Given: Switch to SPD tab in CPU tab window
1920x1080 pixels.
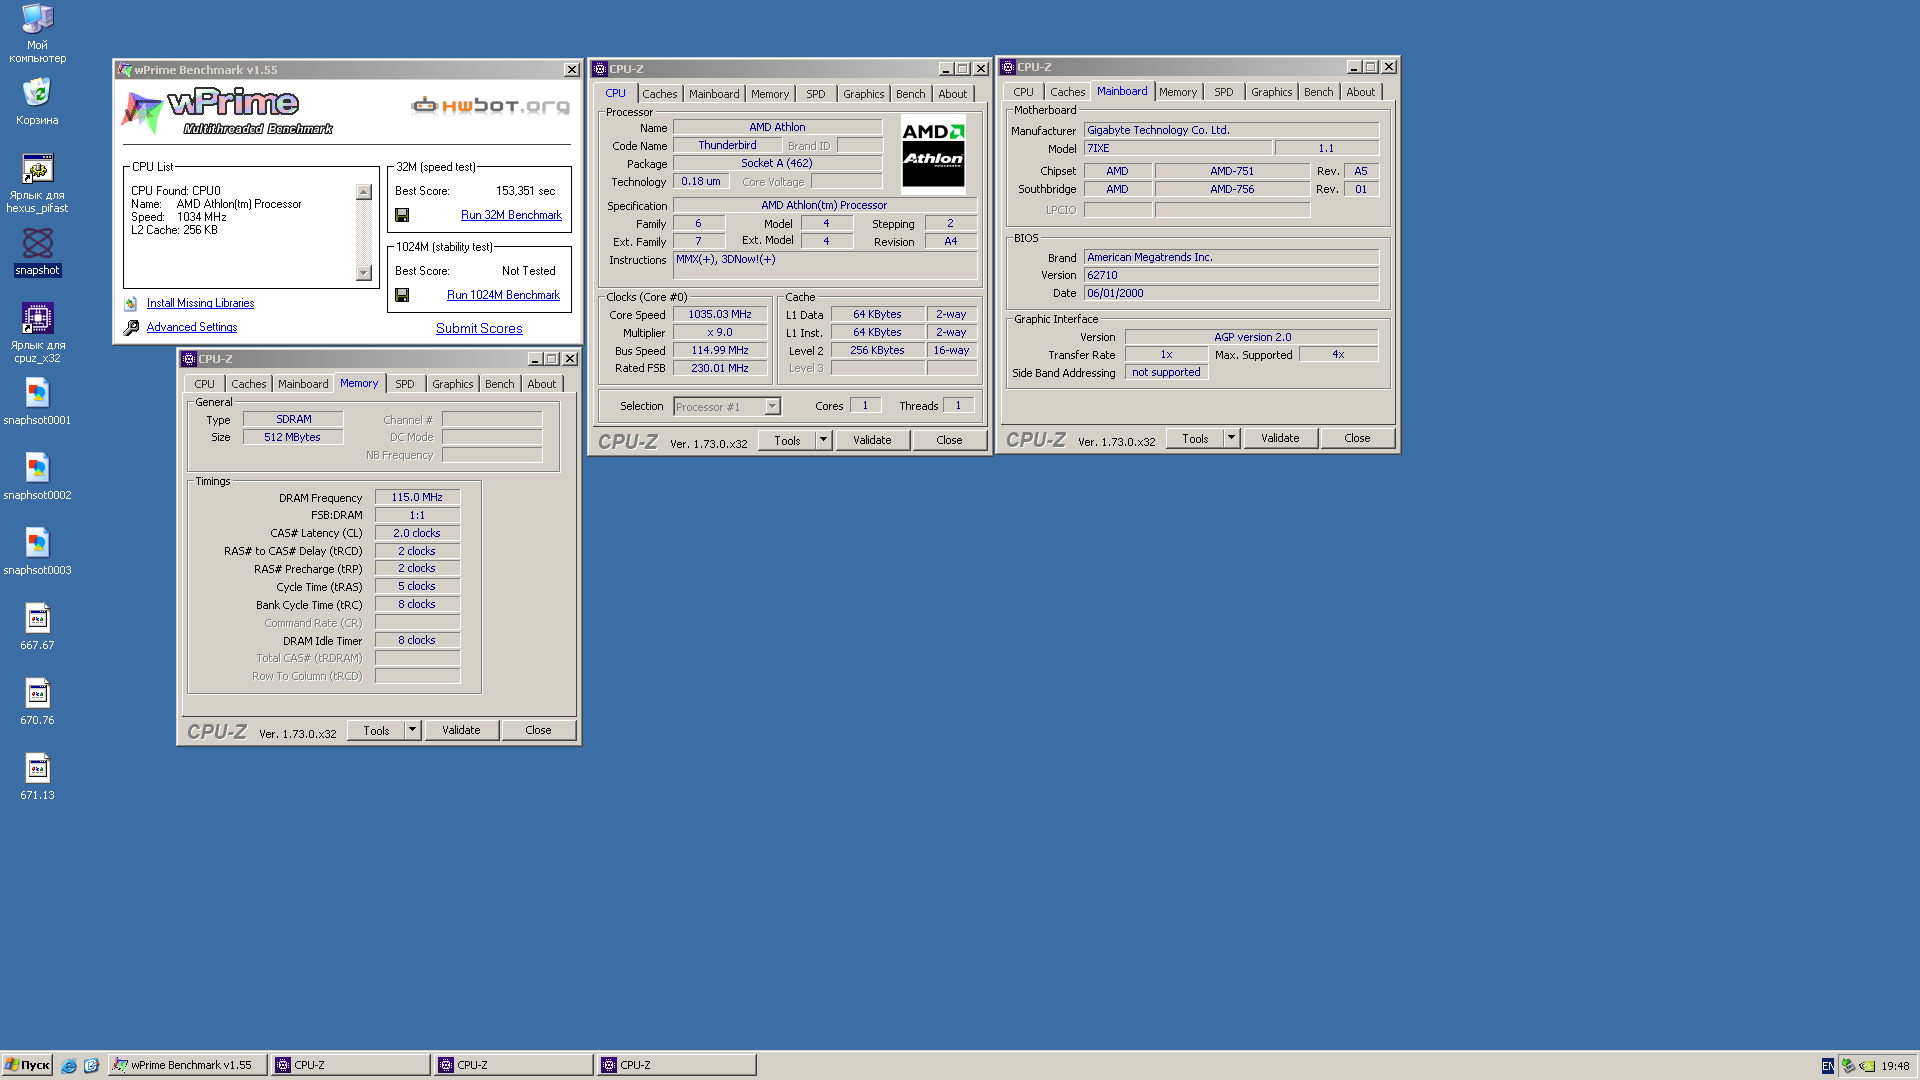Looking at the screenshot, I should coord(816,94).
